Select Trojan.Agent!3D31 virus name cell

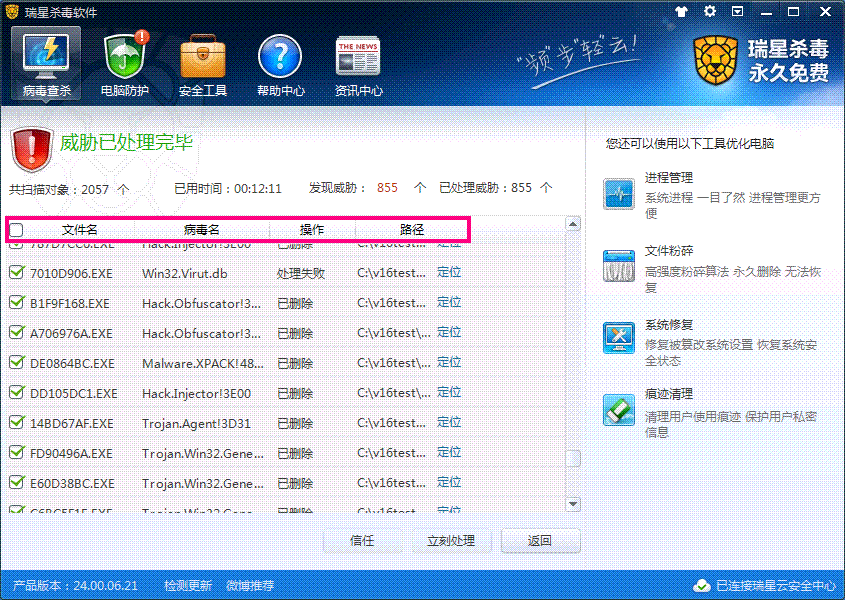click(196, 424)
